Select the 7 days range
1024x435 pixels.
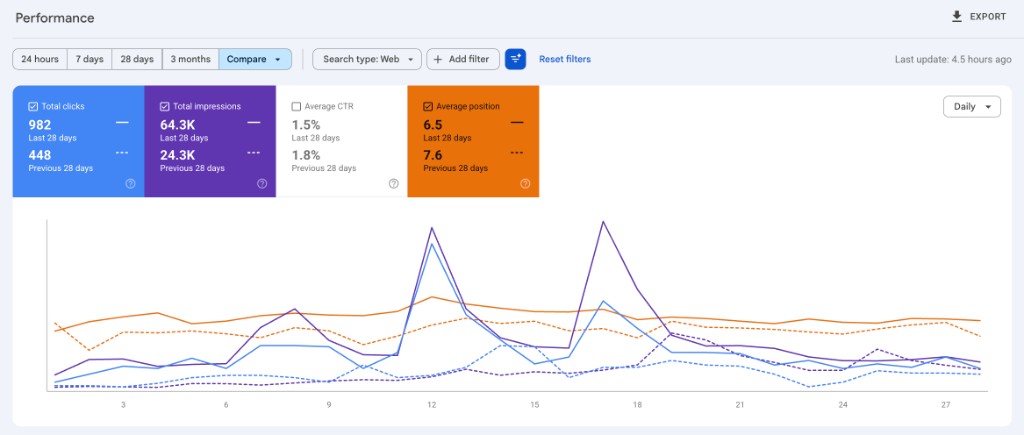pos(89,59)
